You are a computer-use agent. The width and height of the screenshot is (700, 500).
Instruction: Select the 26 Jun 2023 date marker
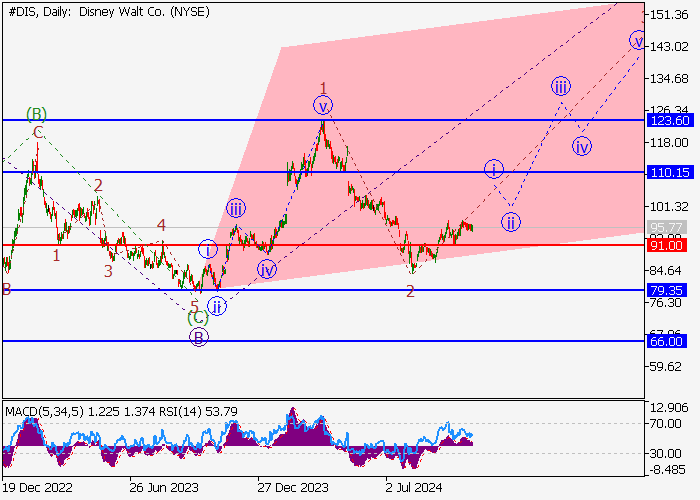pyautogui.click(x=164, y=488)
